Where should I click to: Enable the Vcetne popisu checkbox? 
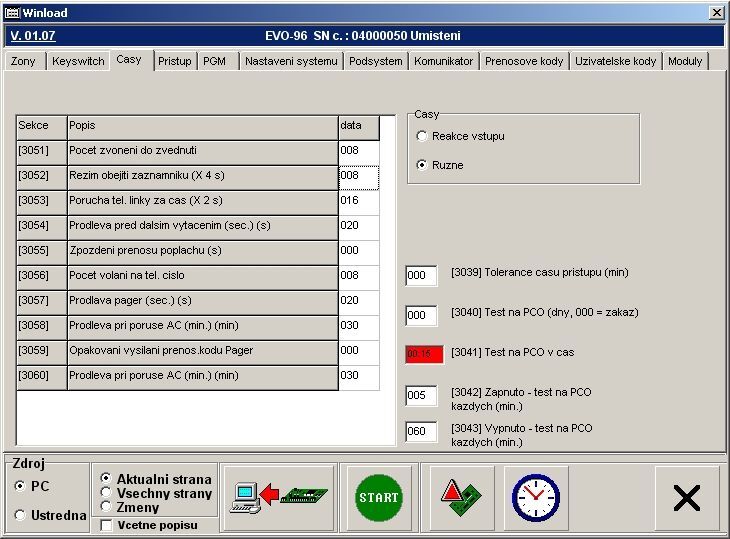106,525
